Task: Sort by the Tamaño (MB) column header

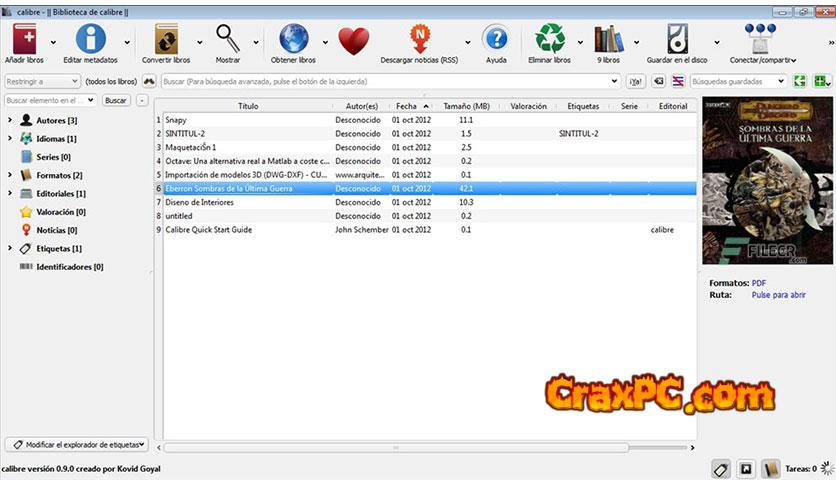Action: [466, 105]
